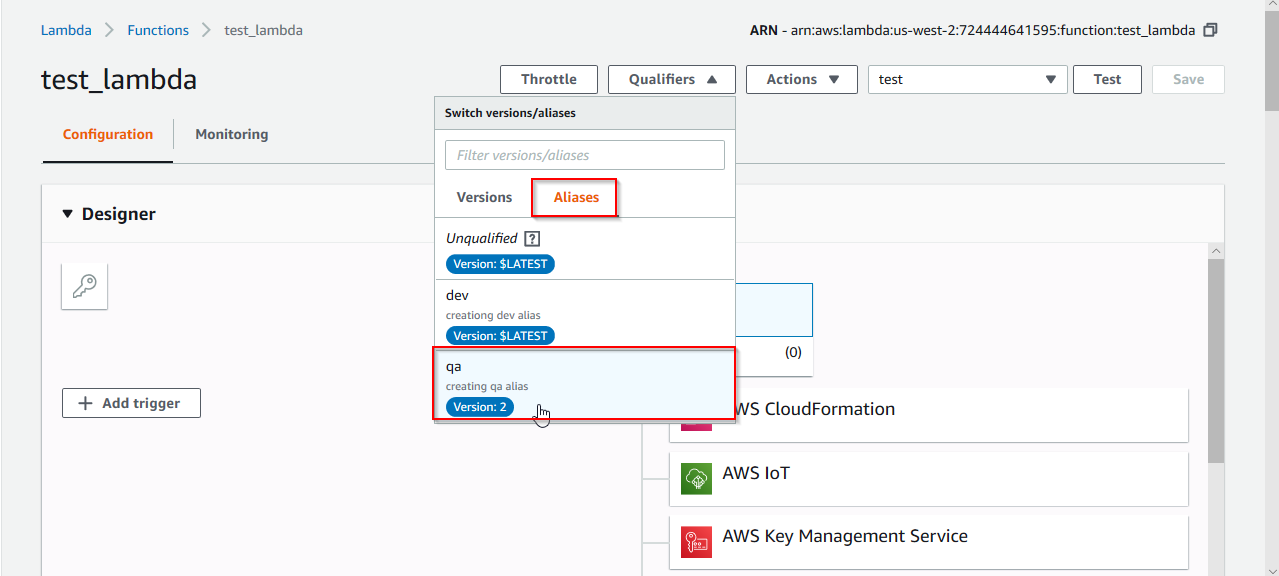
Task: Select the key icon in the Designer canvas
Action: [x=84, y=286]
